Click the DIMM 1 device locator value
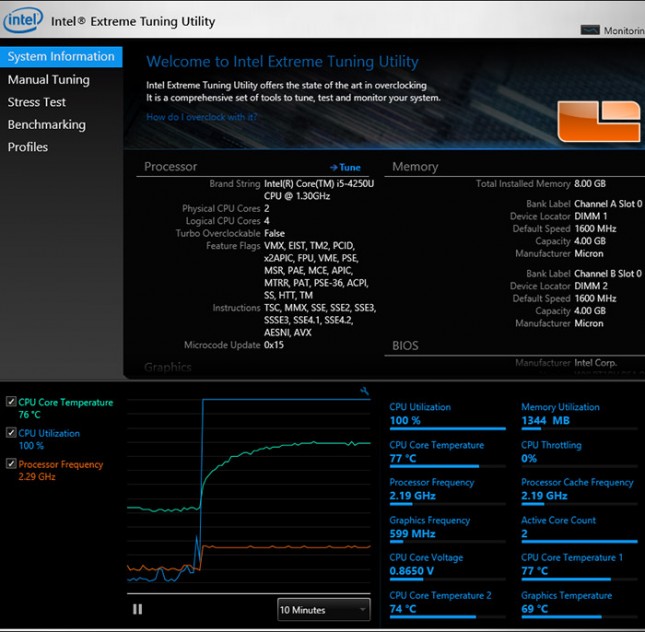645x632 pixels. coord(591,216)
